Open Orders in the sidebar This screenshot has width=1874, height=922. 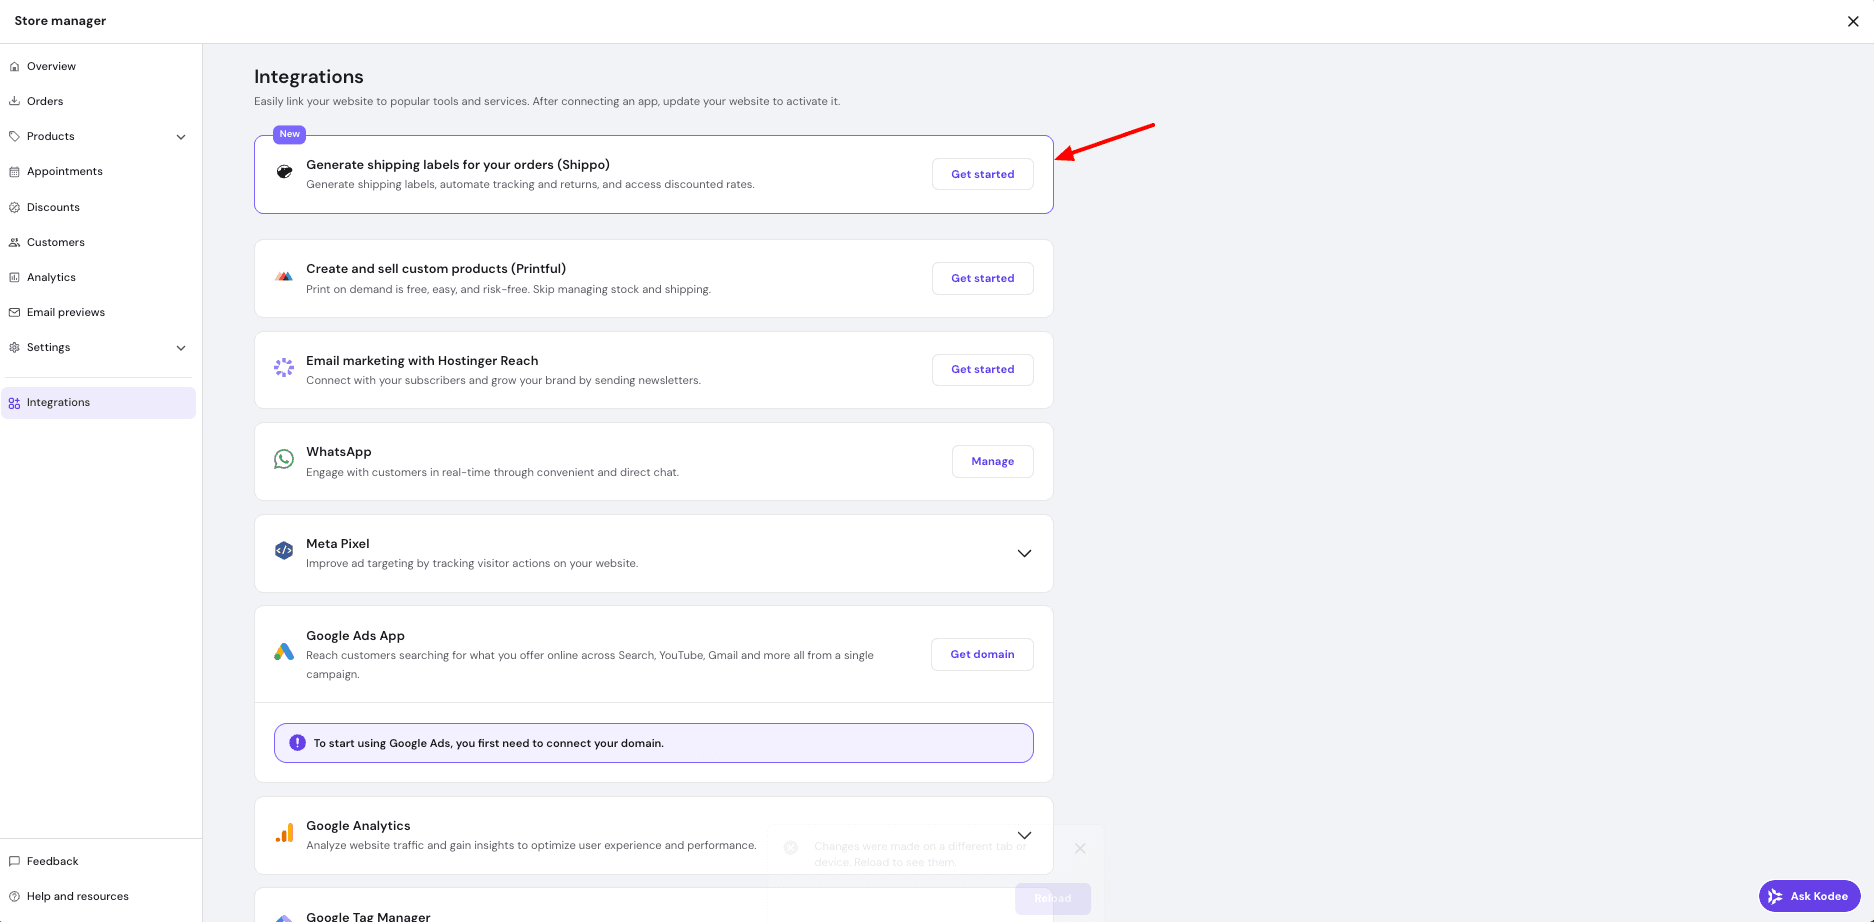coord(45,101)
